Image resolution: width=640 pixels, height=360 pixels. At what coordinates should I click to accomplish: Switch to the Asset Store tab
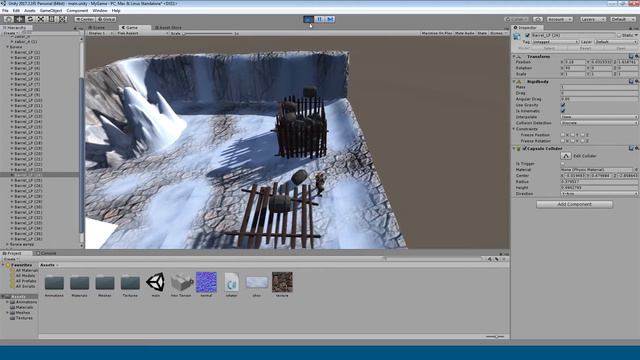[x=168, y=27]
